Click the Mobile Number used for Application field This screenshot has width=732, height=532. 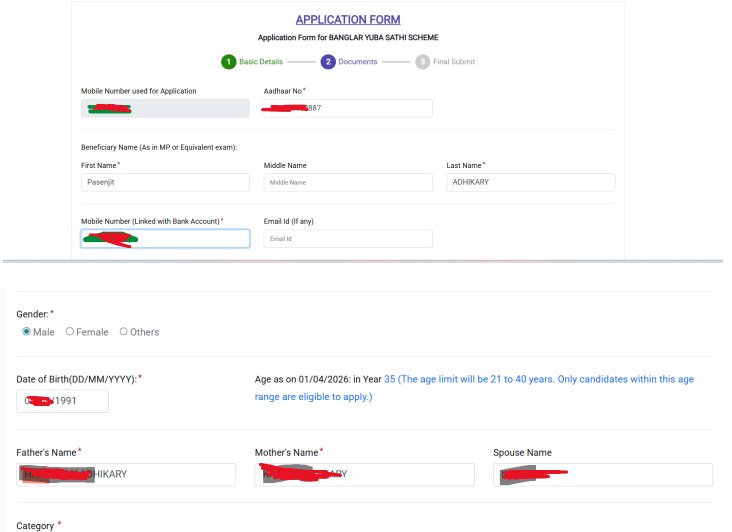[x=165, y=108]
